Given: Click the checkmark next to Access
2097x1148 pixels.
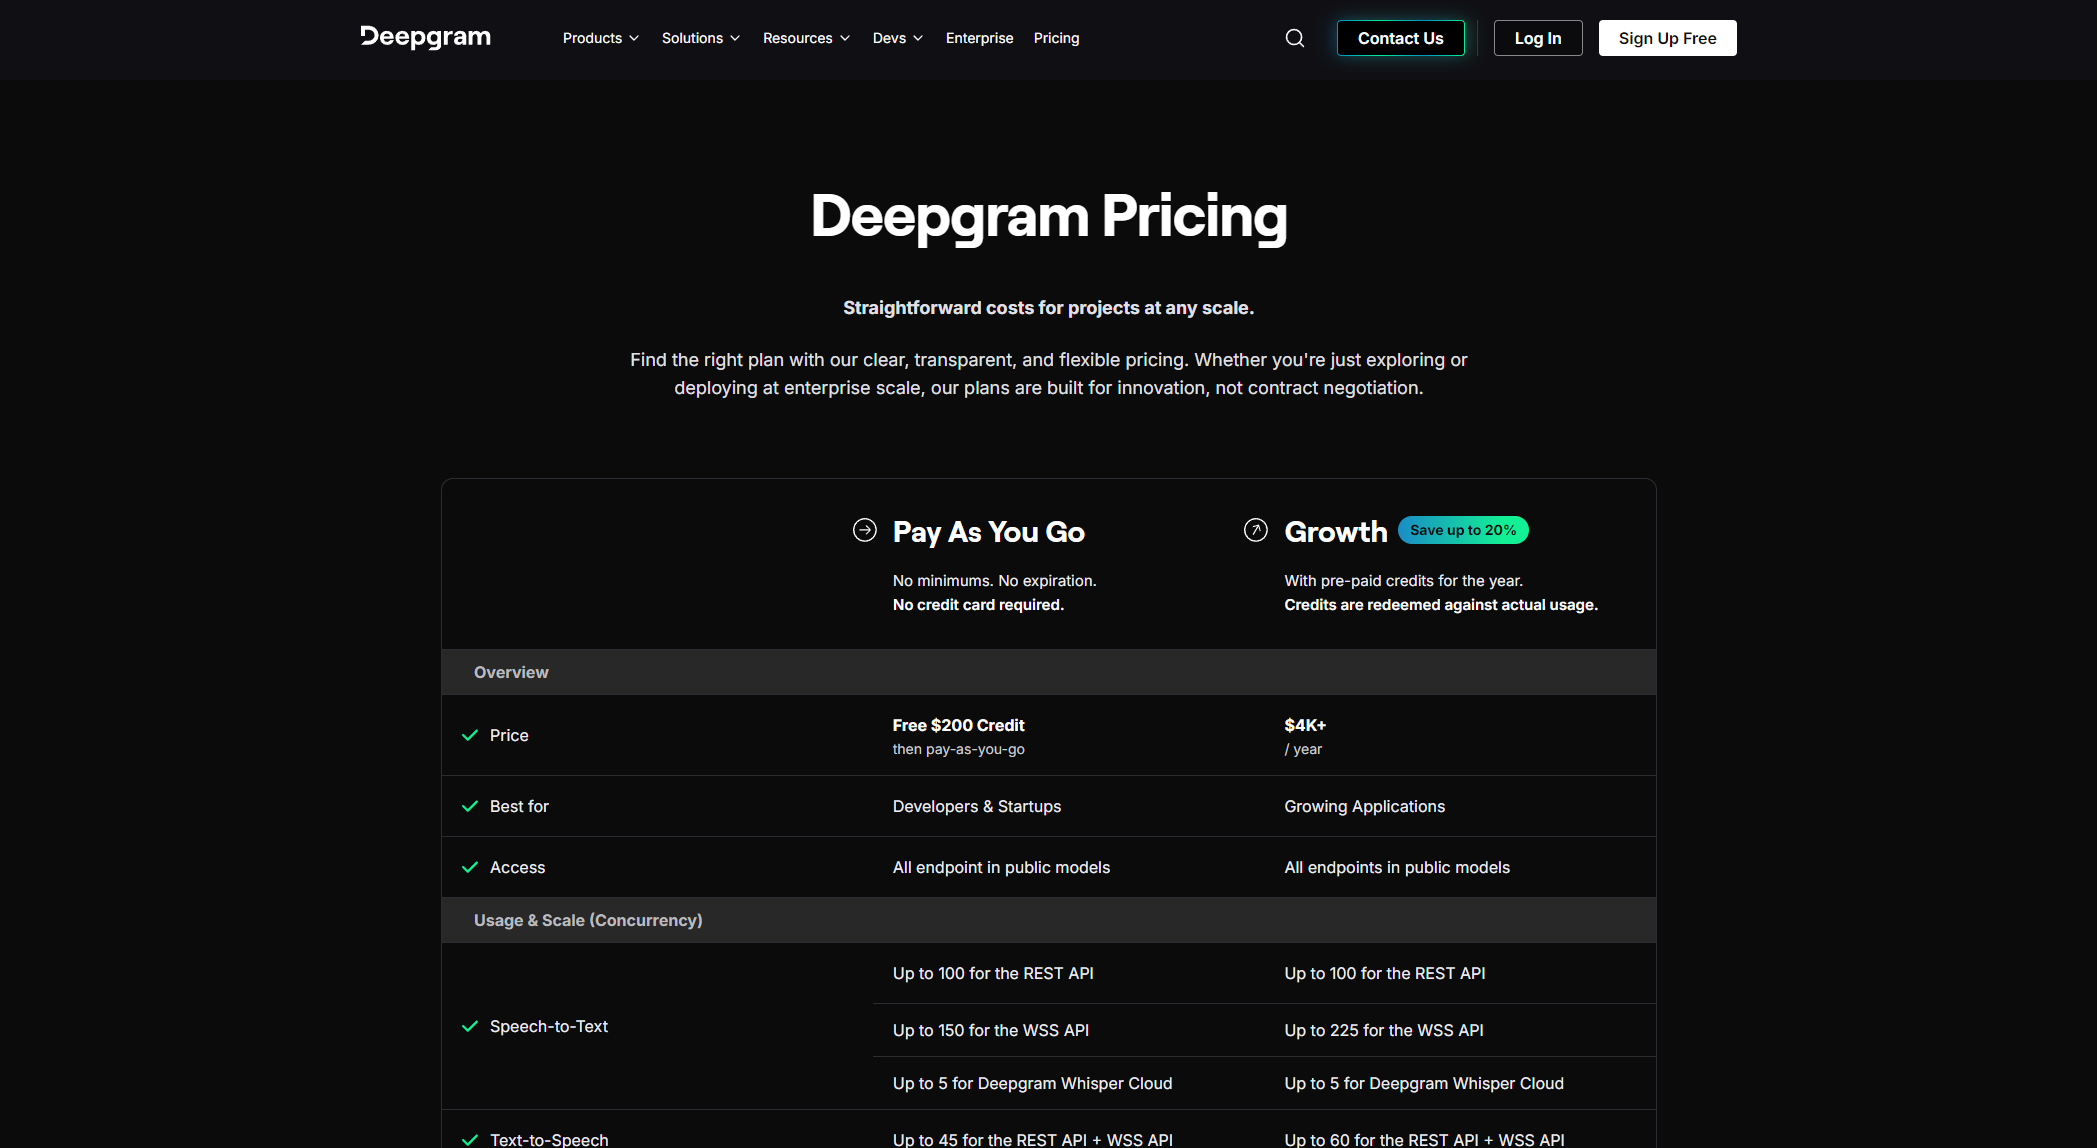Looking at the screenshot, I should tap(469, 867).
